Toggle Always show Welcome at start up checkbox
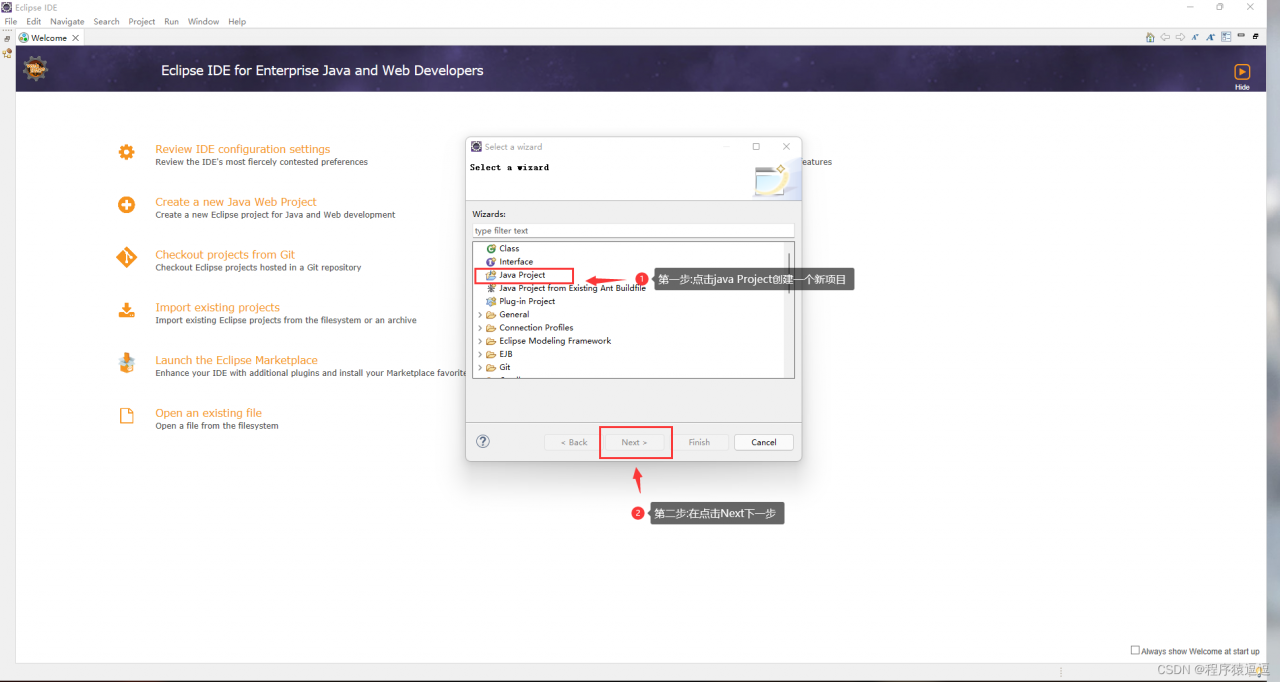This screenshot has width=1280, height=682. [1135, 650]
